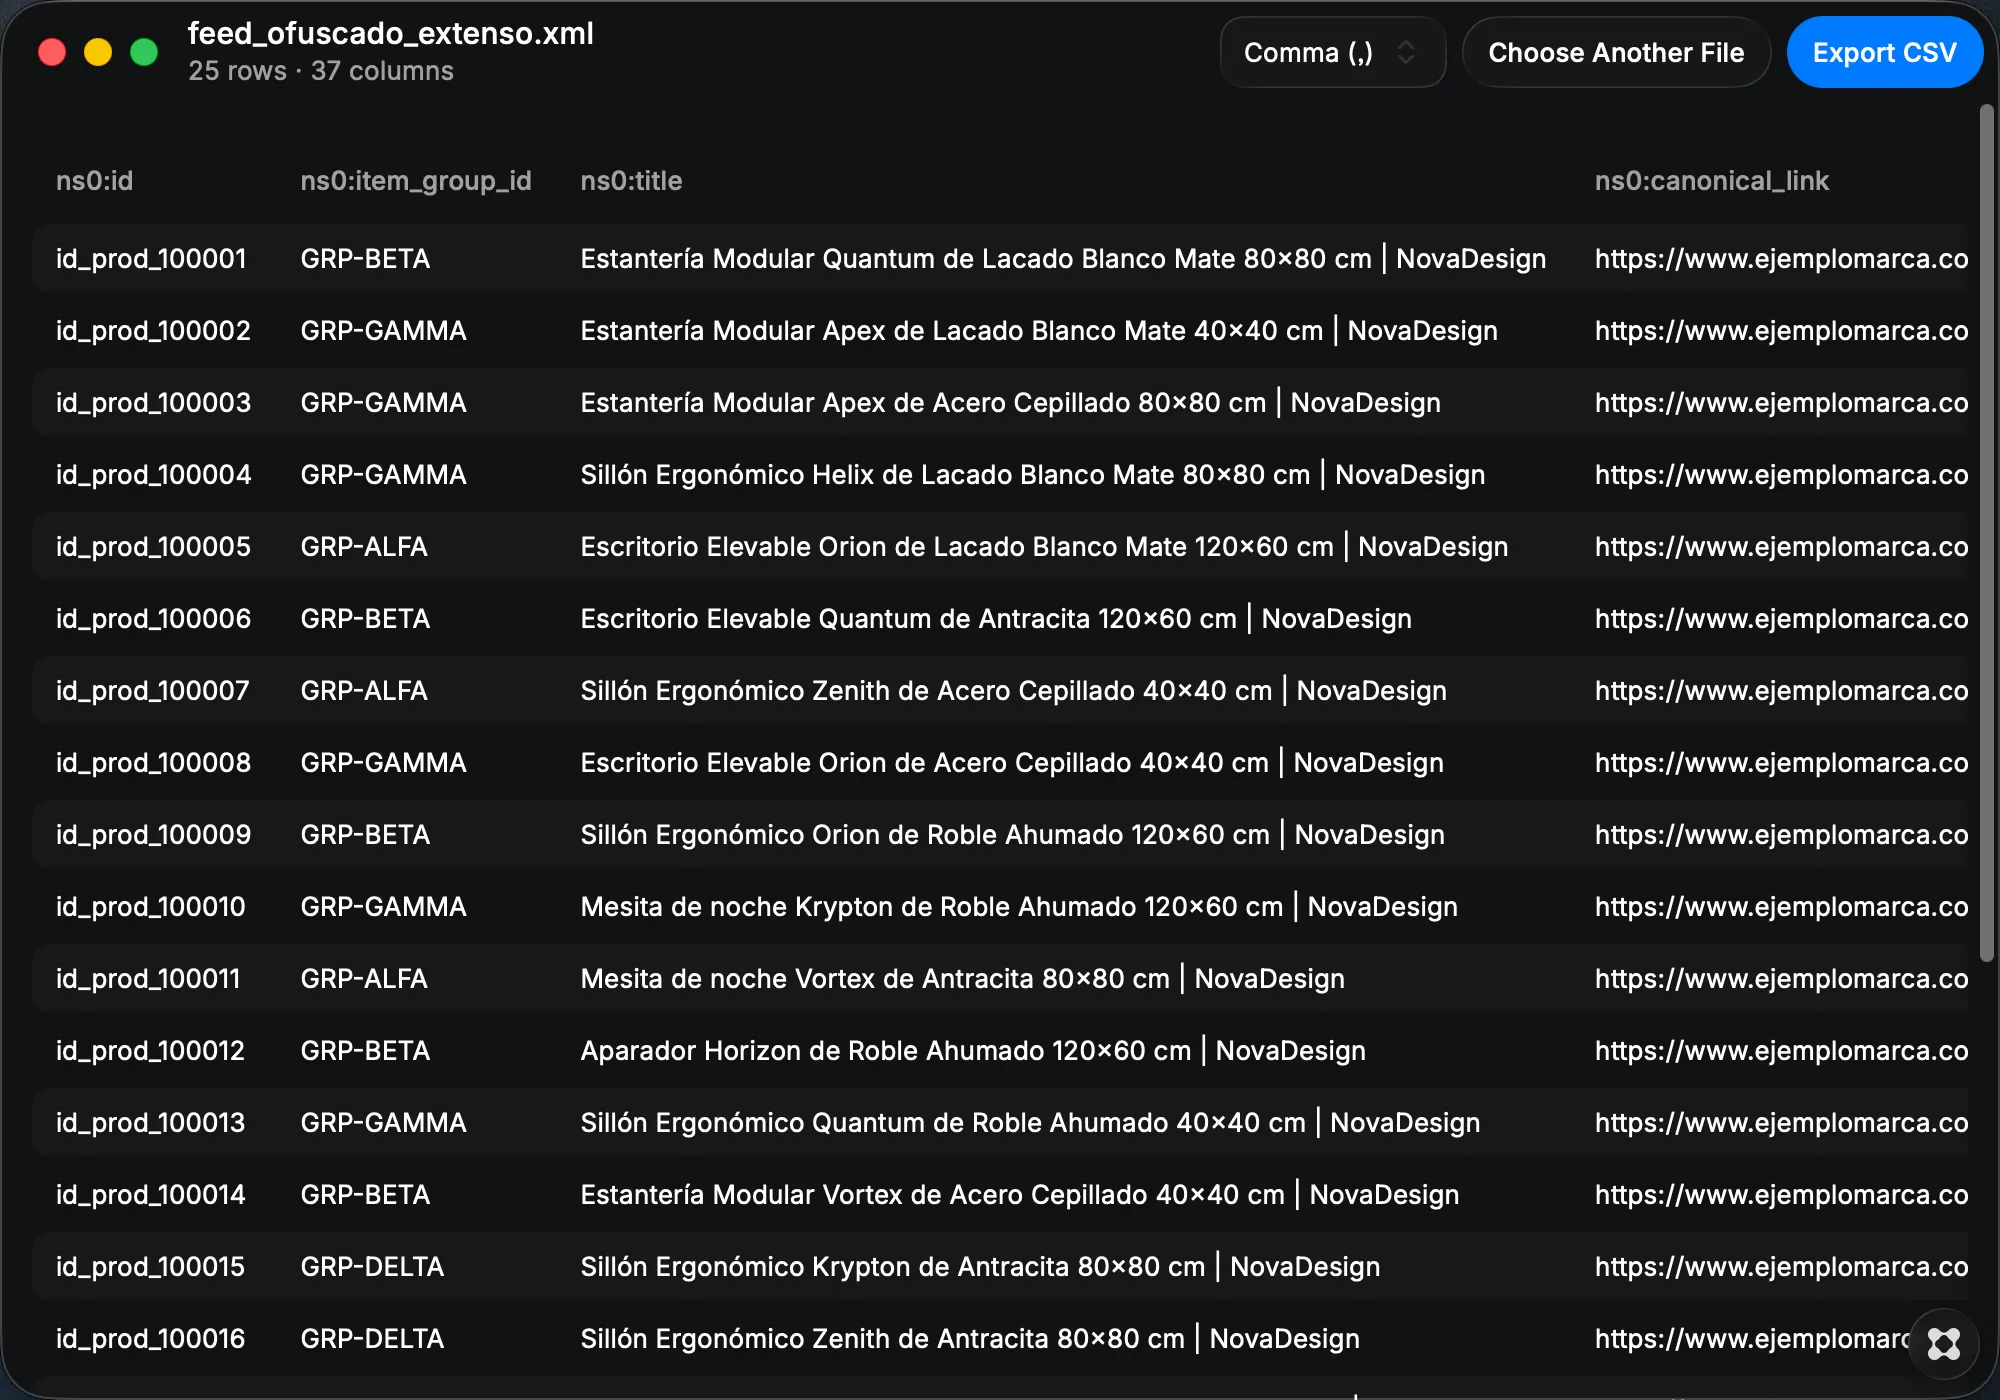The height and width of the screenshot is (1400, 2000).
Task: Click title Escritorio Elevable Quantum de Antracita
Action: point(996,619)
